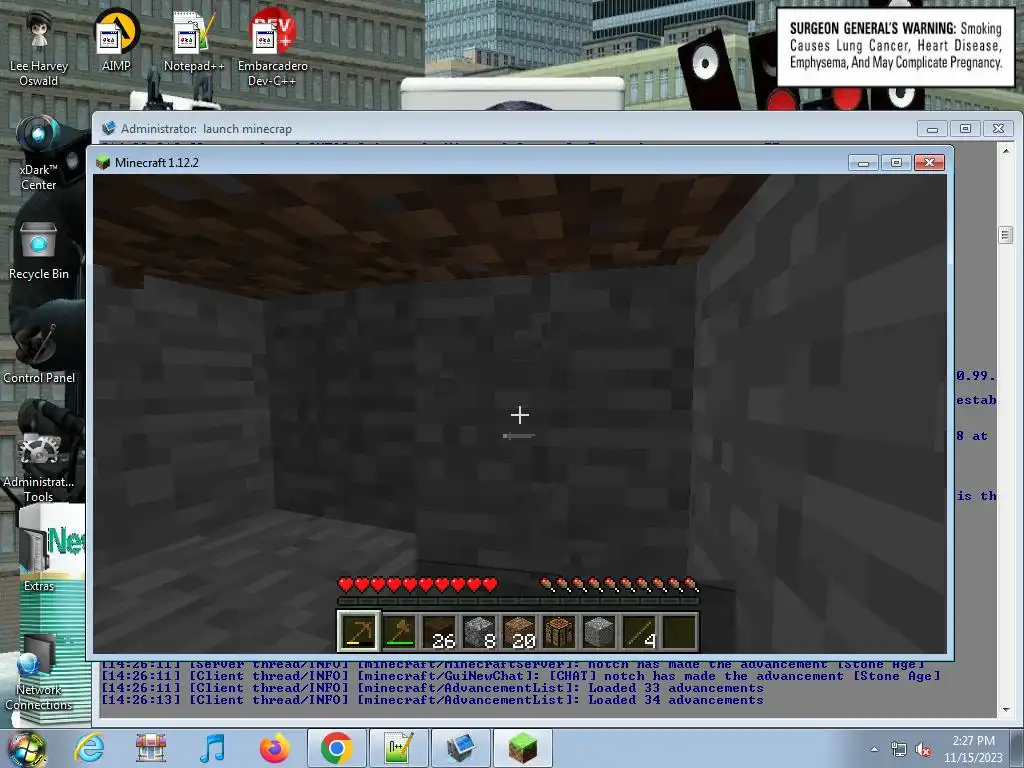Click the log line "Loaded 33 advancements"
1024x768 pixels.
432,688
